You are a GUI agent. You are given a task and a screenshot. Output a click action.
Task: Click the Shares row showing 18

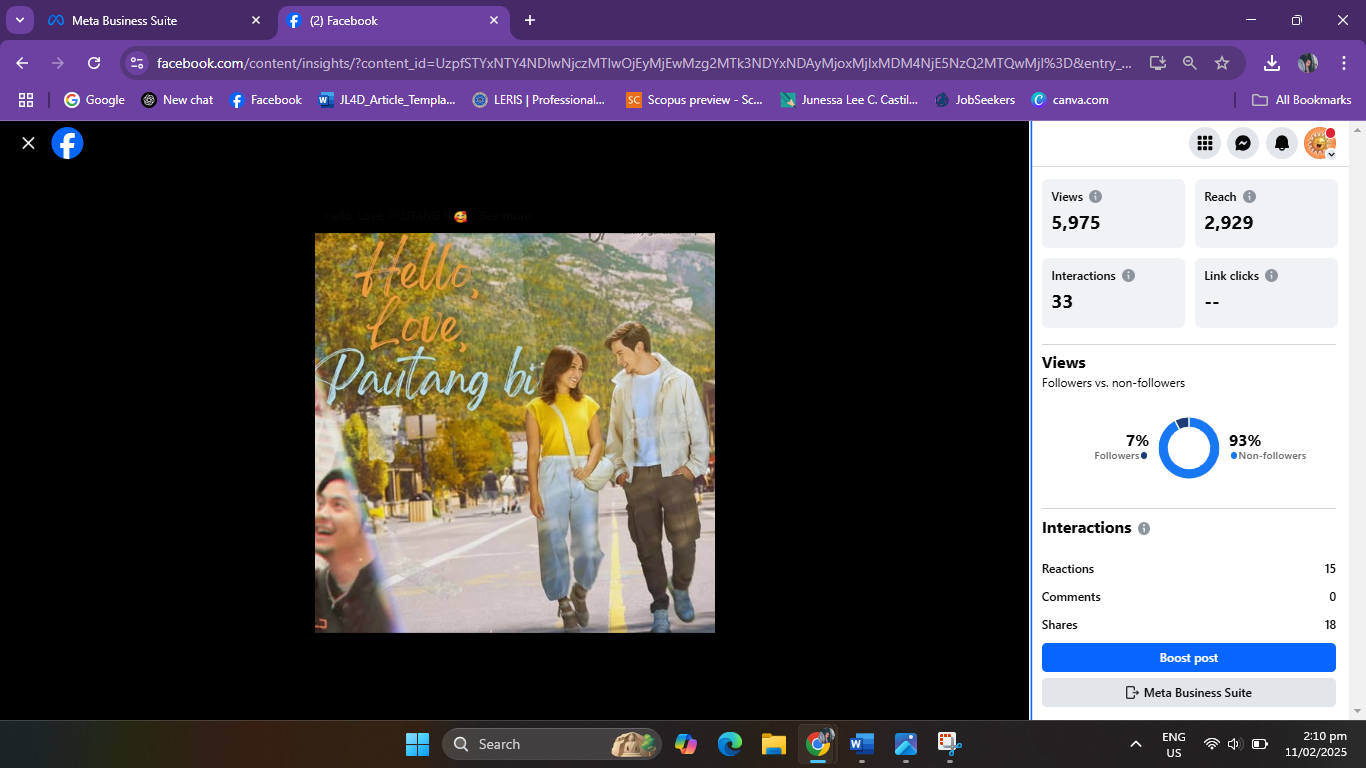pyautogui.click(x=1188, y=625)
